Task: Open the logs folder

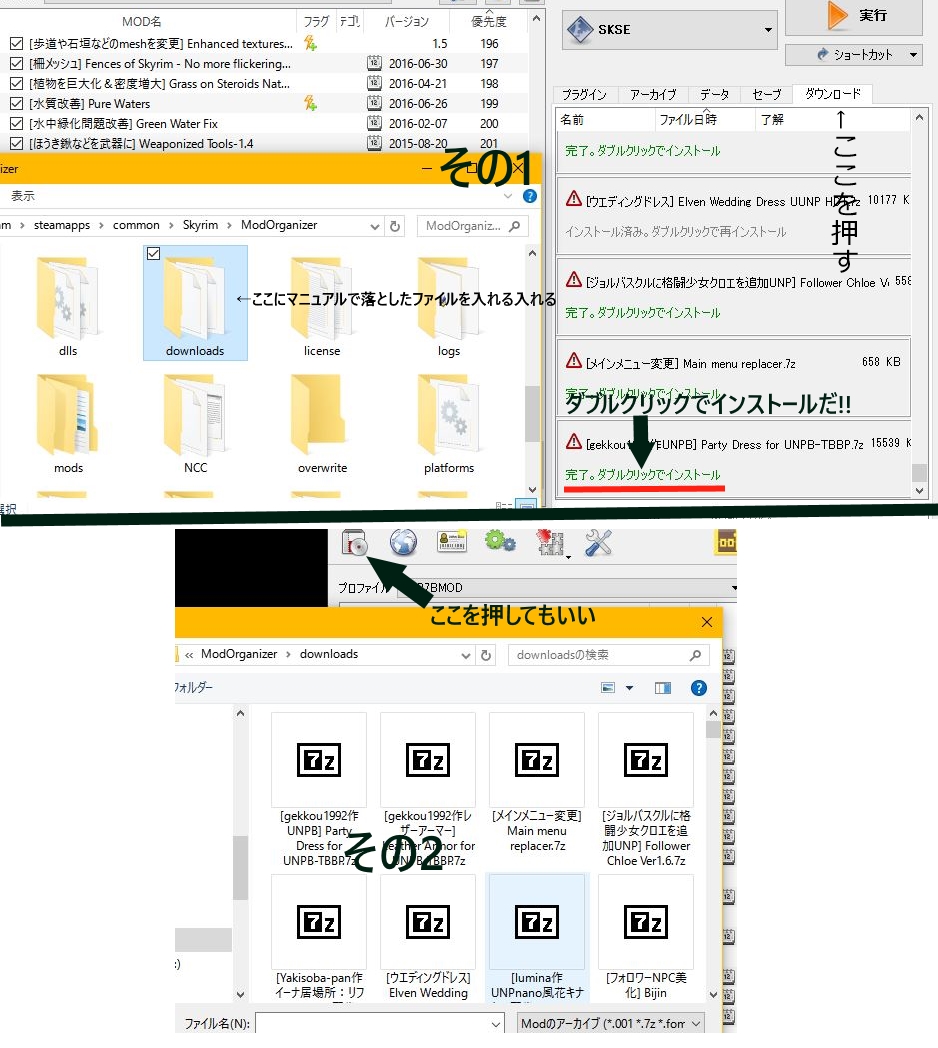Action: (449, 306)
